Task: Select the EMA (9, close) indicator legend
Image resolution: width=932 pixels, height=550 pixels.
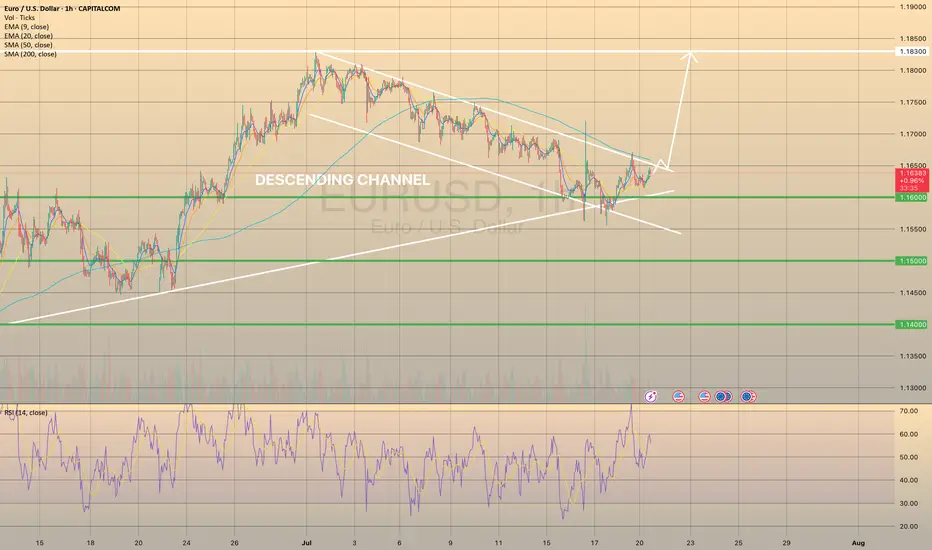Action: pyautogui.click(x=27, y=27)
